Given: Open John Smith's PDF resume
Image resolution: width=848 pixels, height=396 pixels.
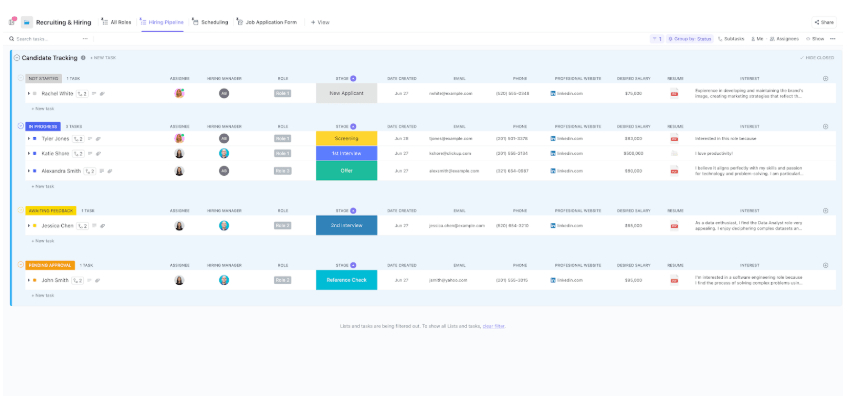Looking at the screenshot, I should (674, 280).
